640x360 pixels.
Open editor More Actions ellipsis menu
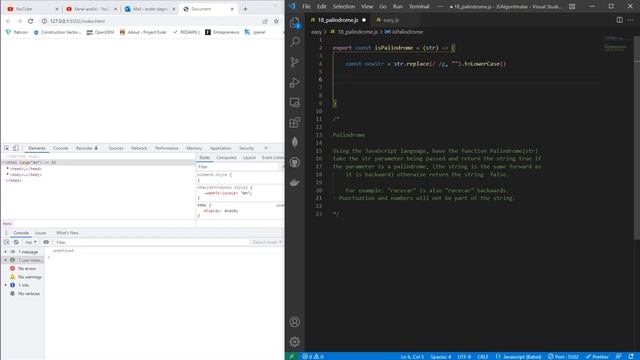coord(631,20)
